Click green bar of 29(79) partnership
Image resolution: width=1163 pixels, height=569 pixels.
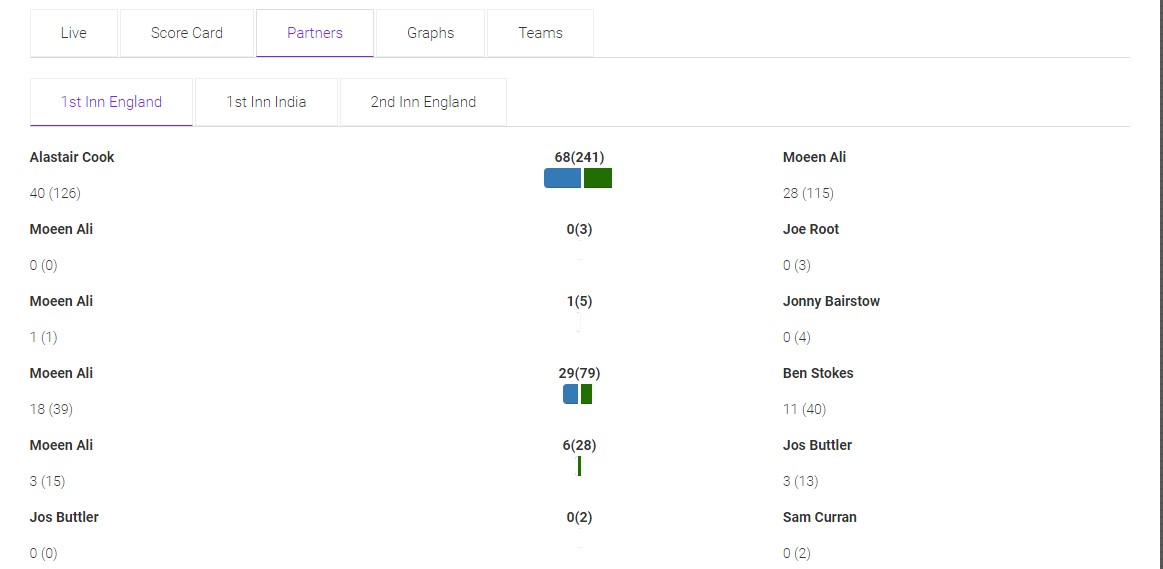tap(586, 394)
